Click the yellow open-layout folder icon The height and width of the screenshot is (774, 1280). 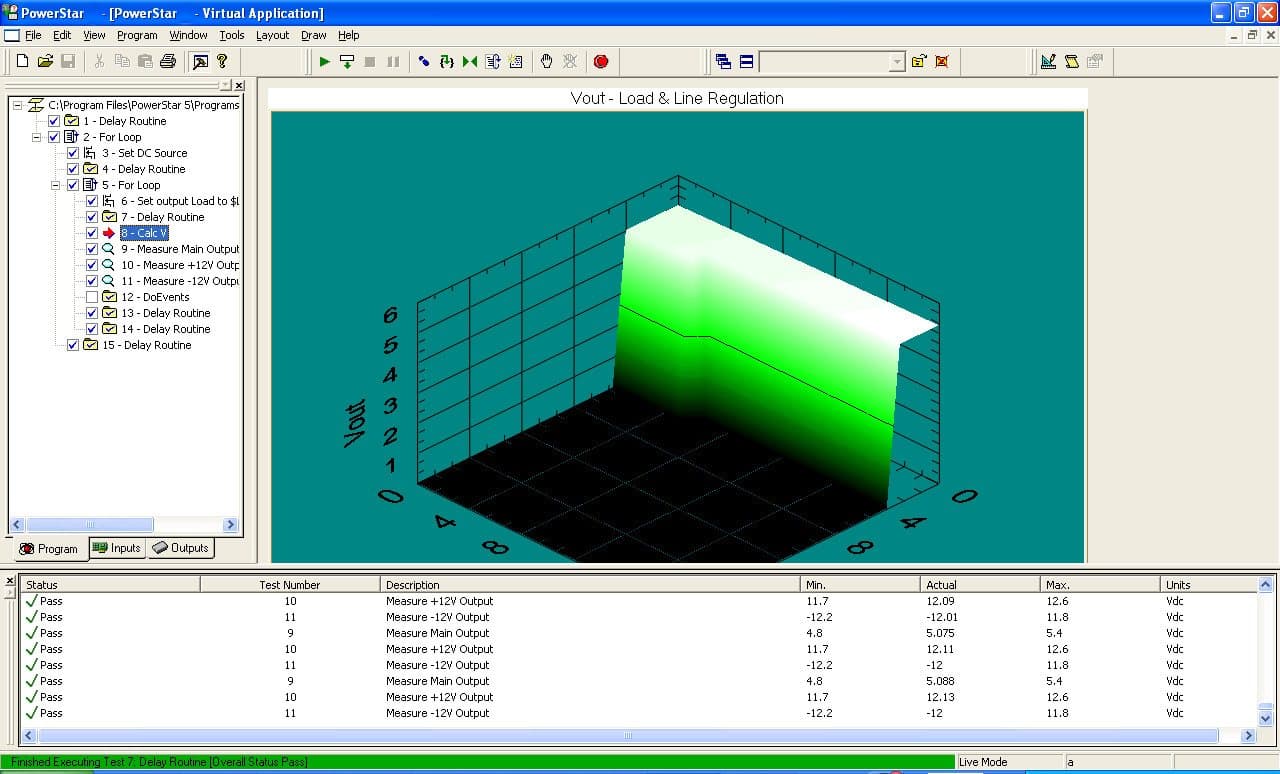[919, 61]
